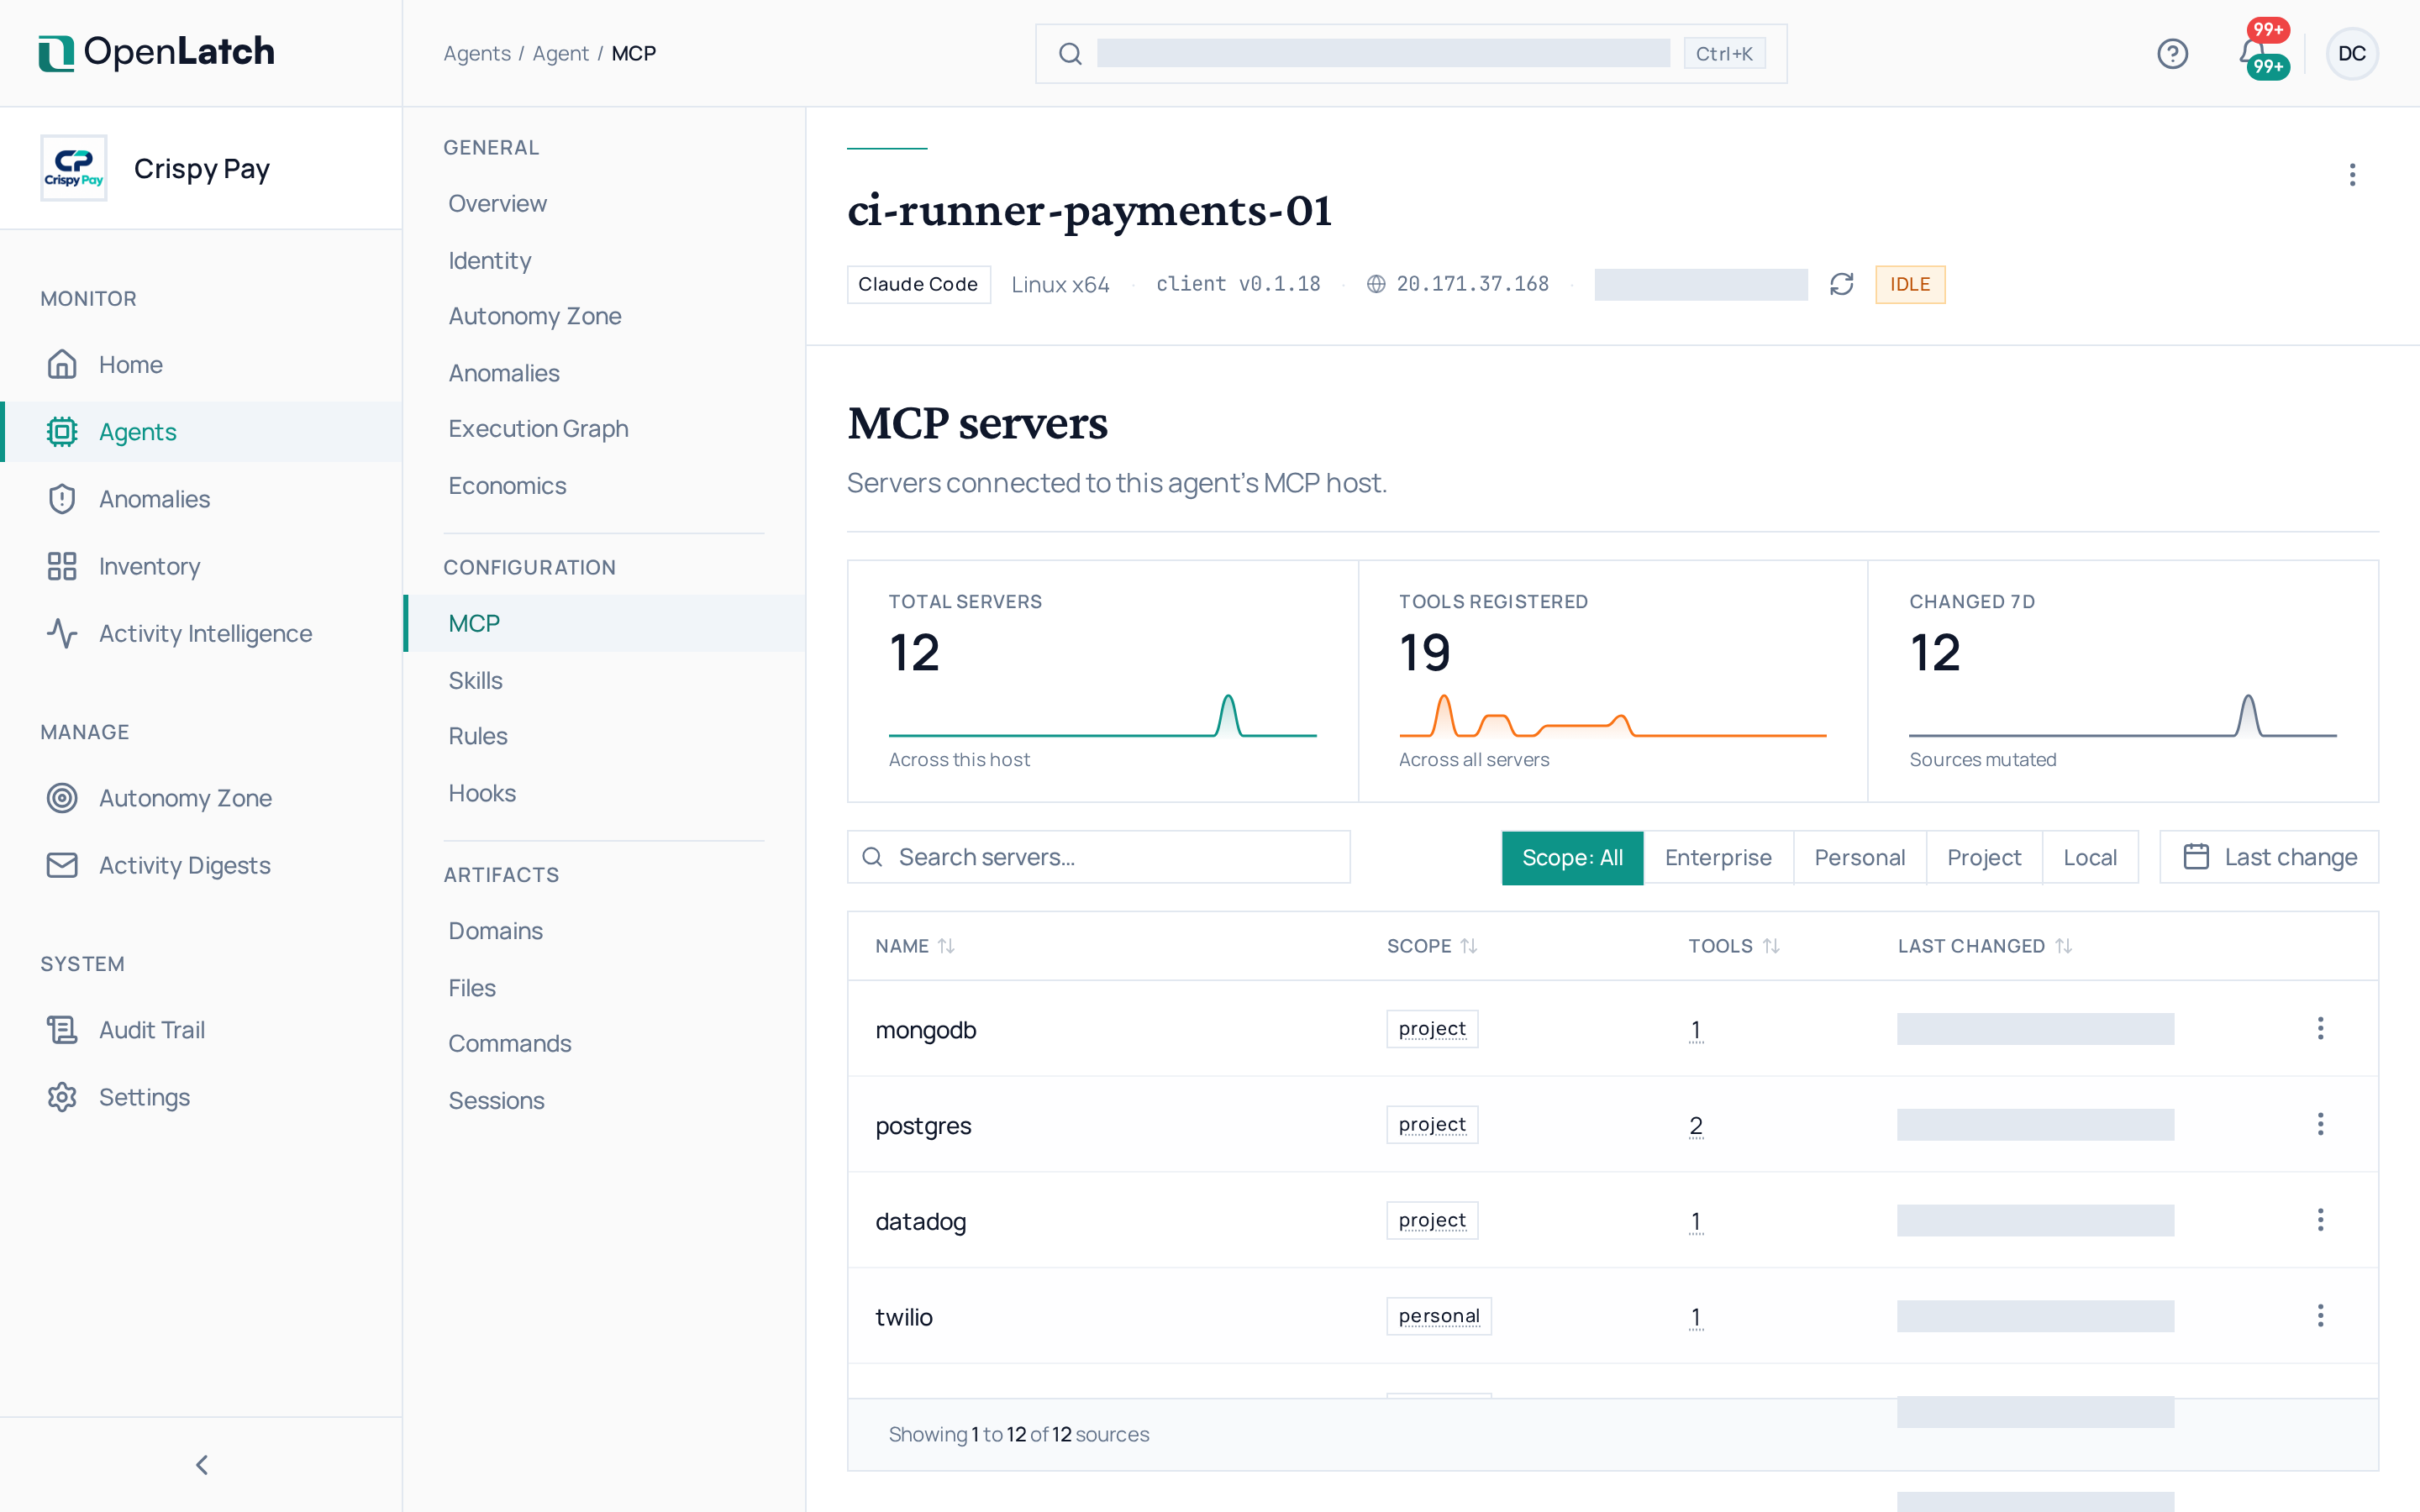Open Skills configuration page
This screenshot has height=1512, width=2420.
[x=604, y=680]
